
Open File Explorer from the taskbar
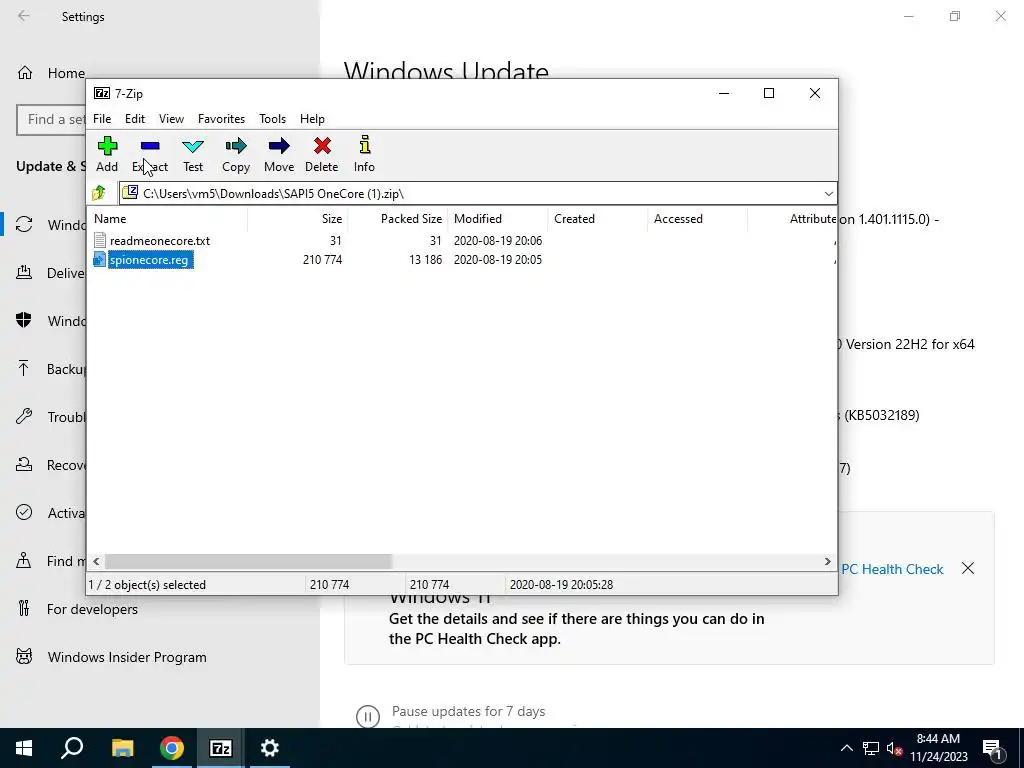(122, 748)
